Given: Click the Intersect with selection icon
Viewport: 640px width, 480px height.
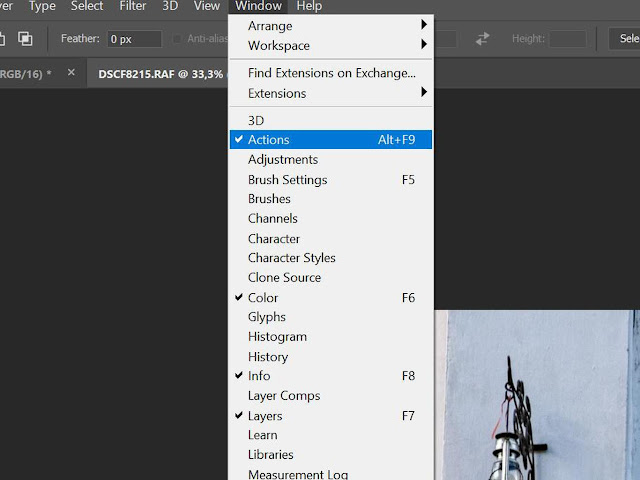Looking at the screenshot, I should [25, 39].
